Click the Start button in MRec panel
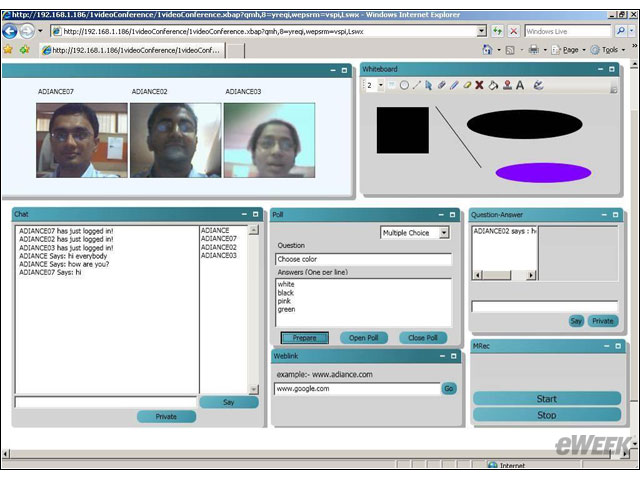 click(547, 399)
